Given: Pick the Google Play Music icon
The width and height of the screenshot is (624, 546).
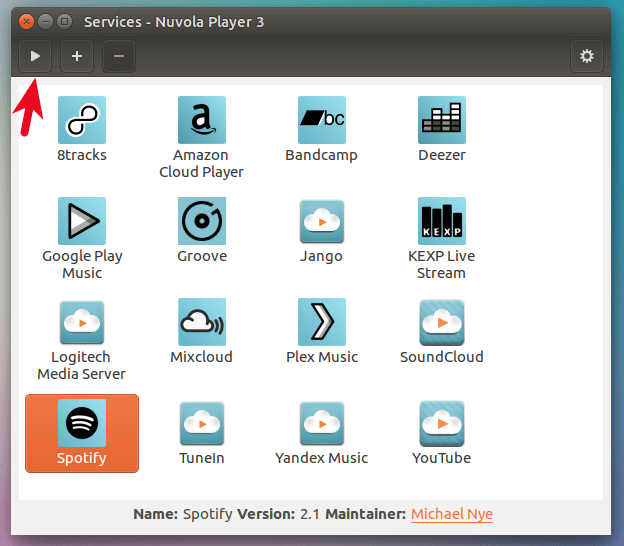Looking at the screenshot, I should point(82,222).
